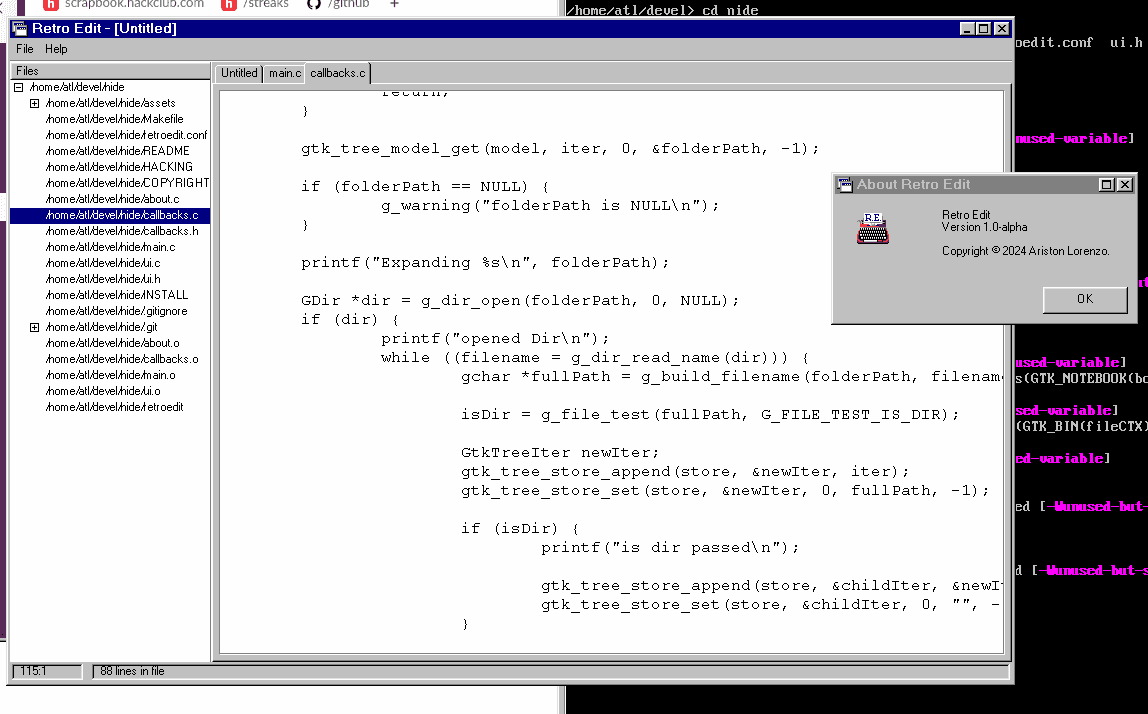The height and width of the screenshot is (714, 1148).
Task: Select HACKING in the file tree
Action: click(119, 167)
